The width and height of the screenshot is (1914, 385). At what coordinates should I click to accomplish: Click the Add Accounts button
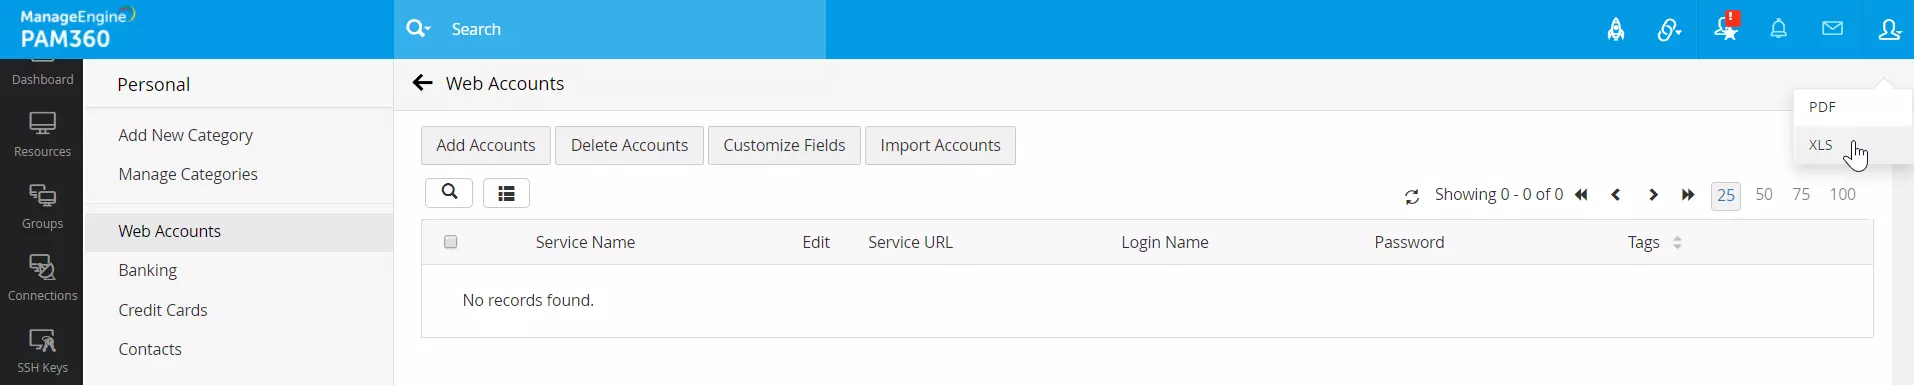click(486, 145)
